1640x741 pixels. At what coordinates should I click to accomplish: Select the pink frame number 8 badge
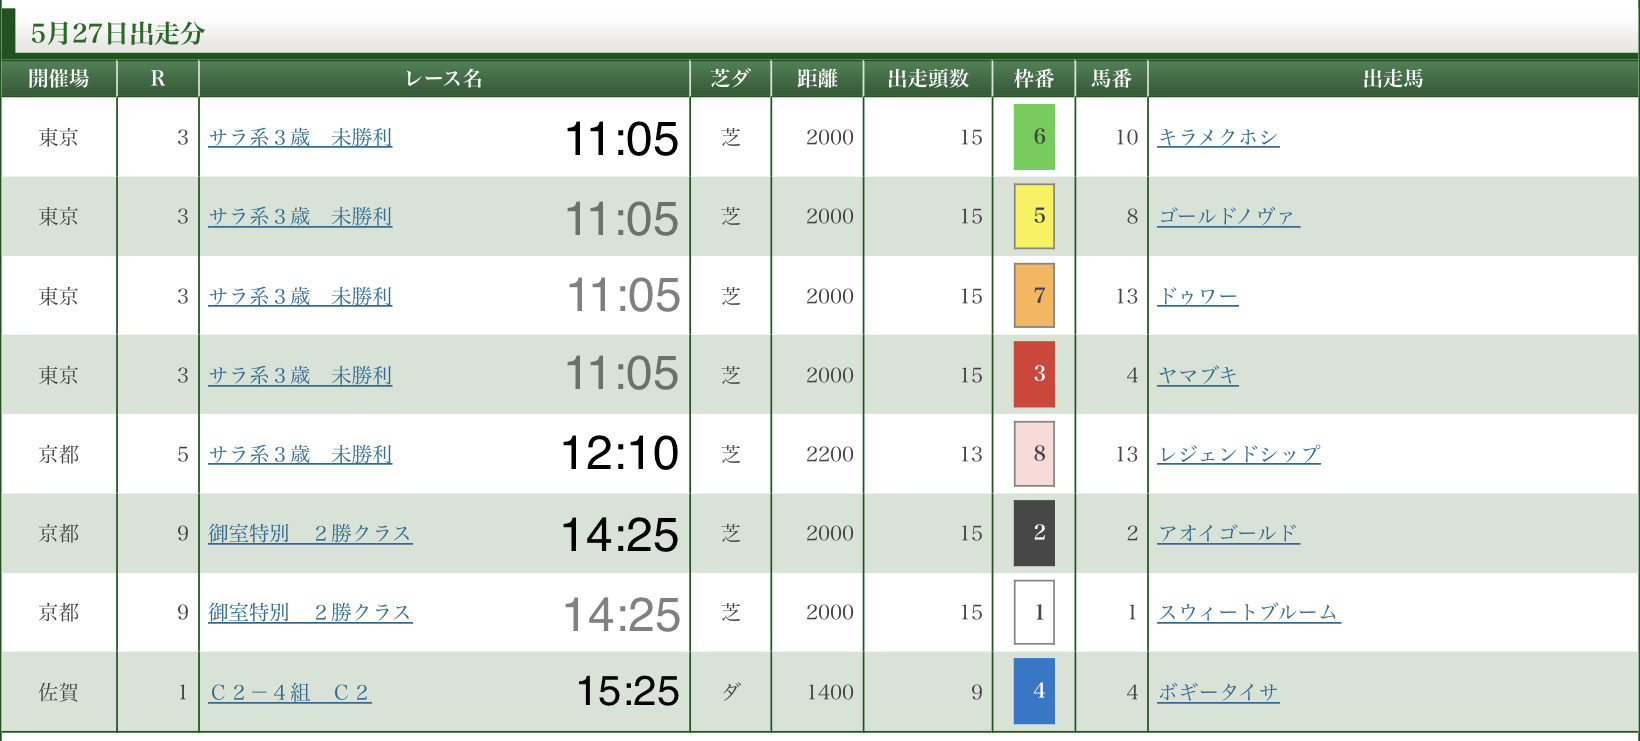tap(1034, 454)
